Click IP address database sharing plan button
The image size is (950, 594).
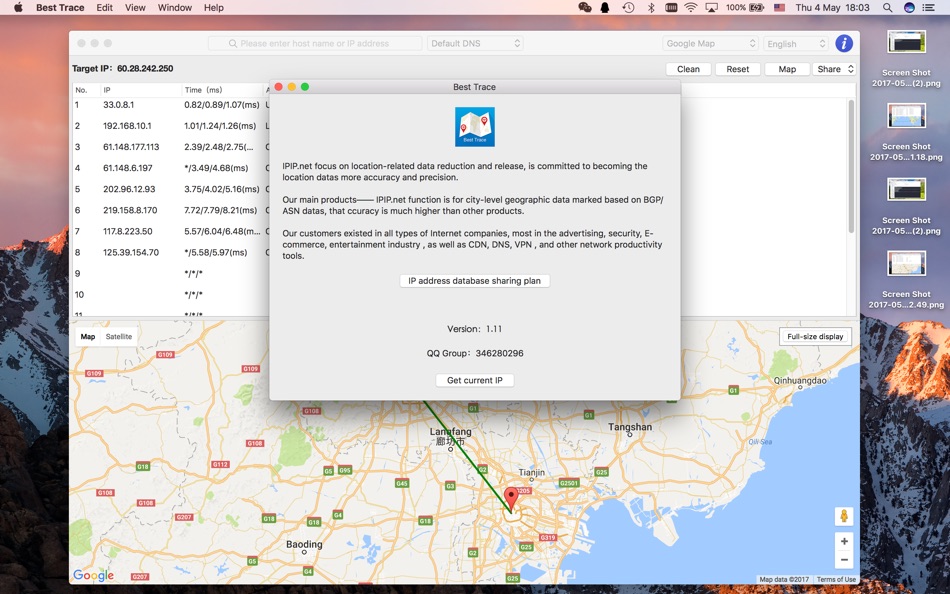(x=474, y=281)
